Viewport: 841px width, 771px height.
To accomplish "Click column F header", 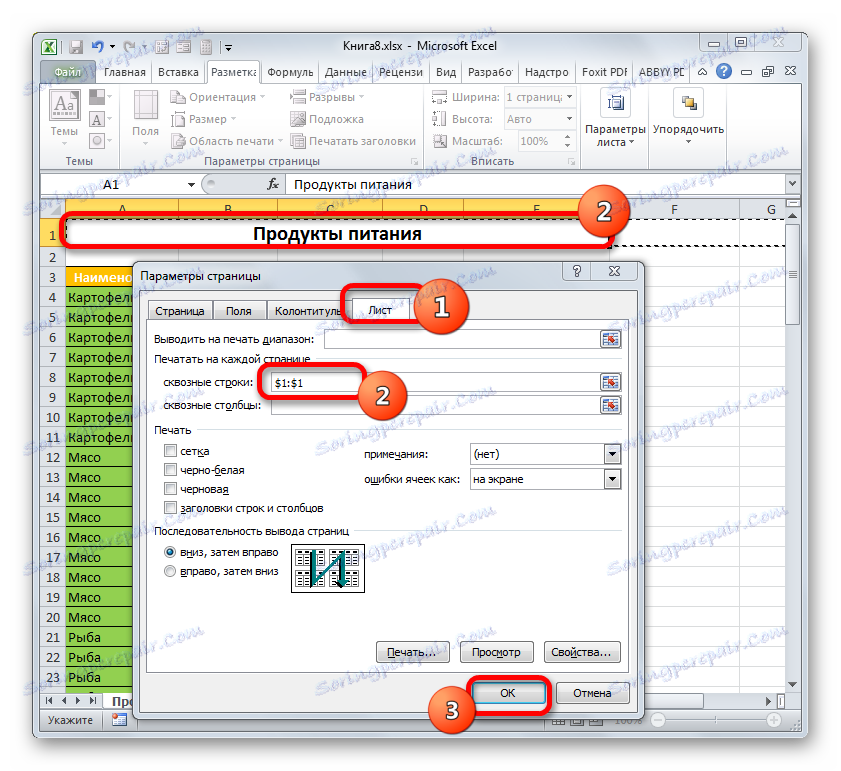I will [x=674, y=209].
